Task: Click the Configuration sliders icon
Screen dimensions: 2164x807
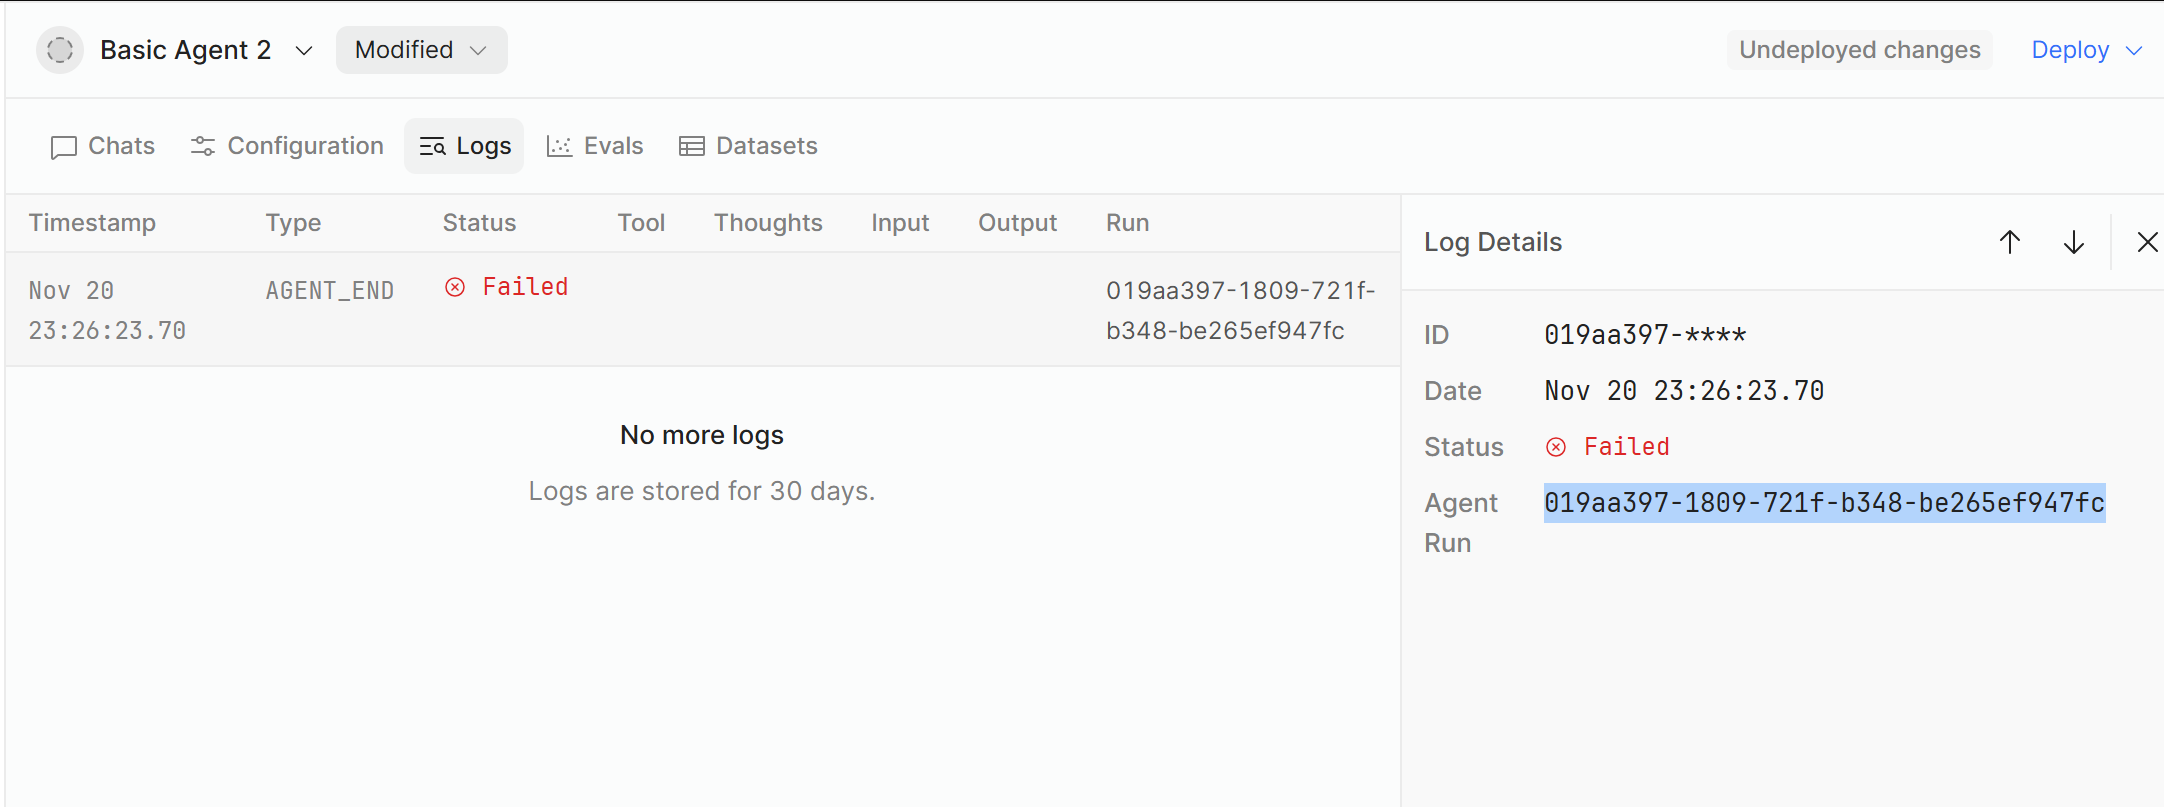Action: click(x=203, y=146)
